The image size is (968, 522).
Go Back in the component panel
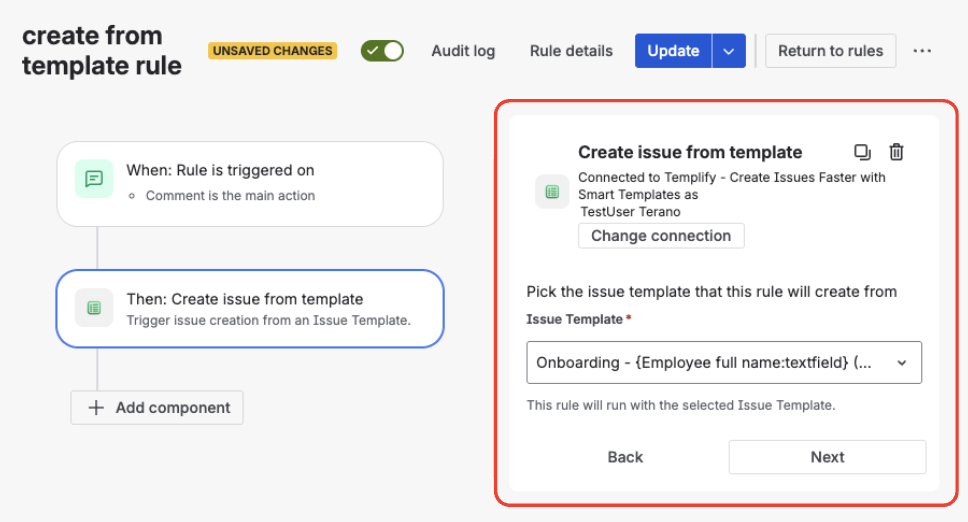[625, 457]
